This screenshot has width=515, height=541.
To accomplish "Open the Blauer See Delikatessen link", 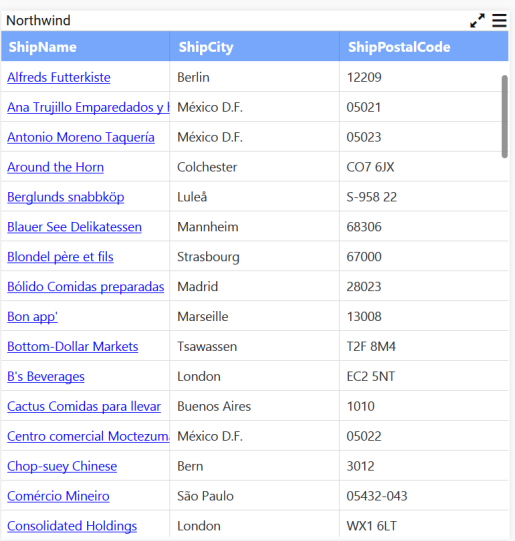I will point(75,227).
